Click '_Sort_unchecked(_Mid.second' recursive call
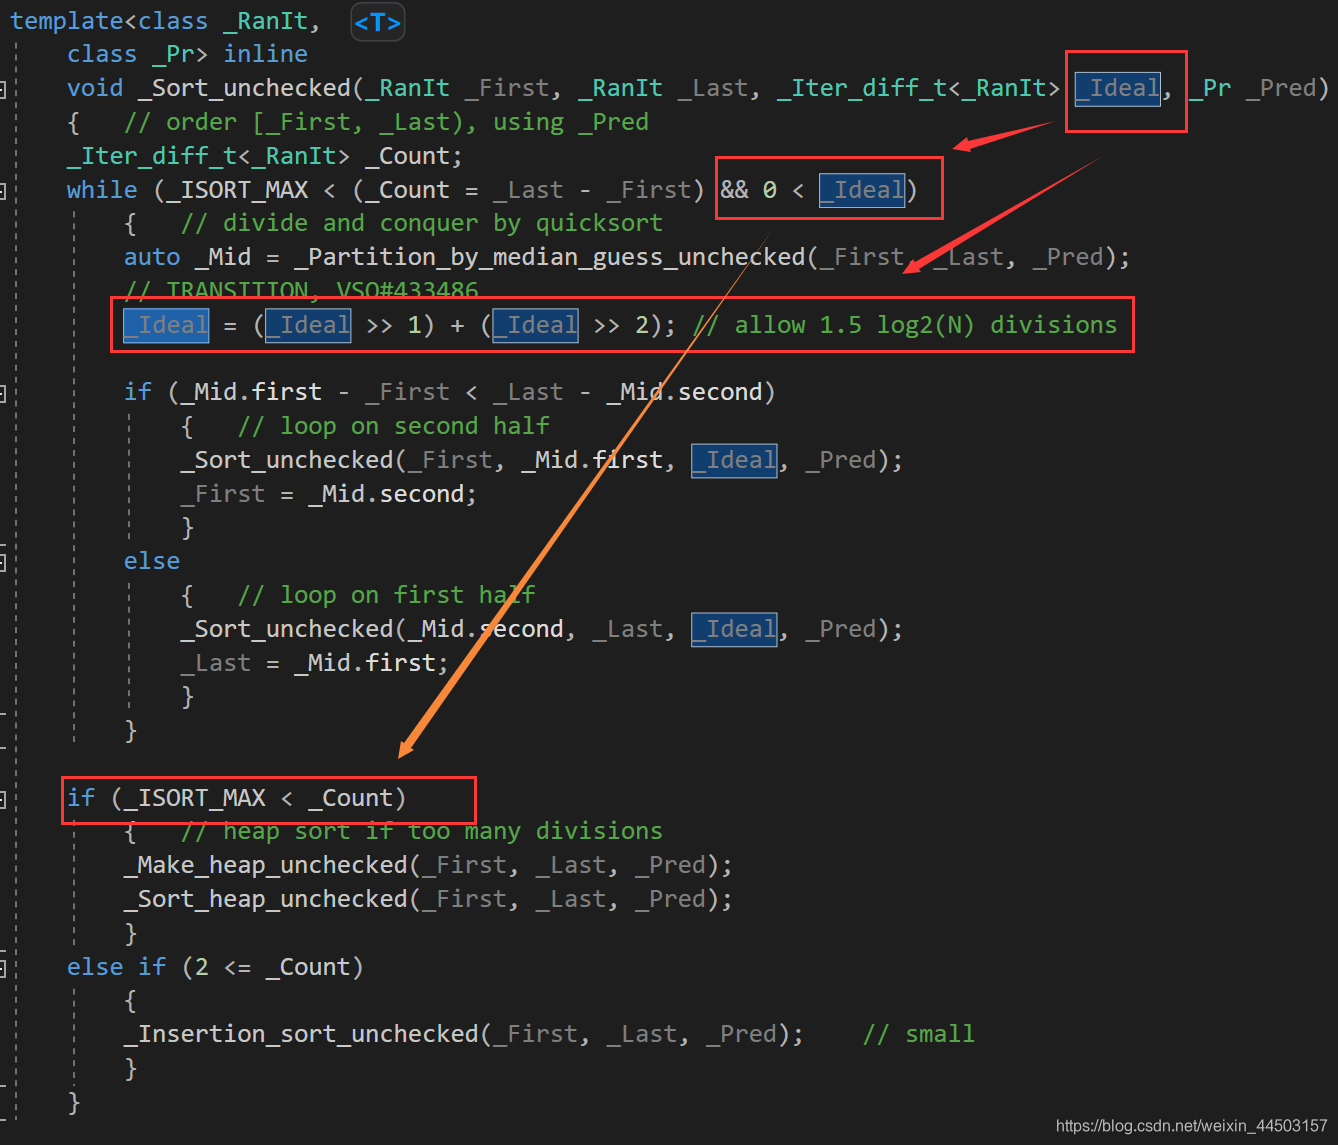This screenshot has width=1338, height=1145. click(372, 629)
